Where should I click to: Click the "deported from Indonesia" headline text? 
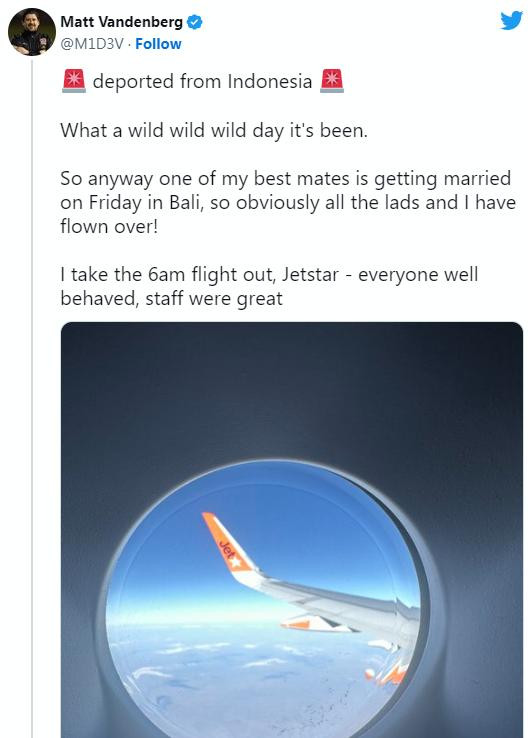pyautogui.click(x=202, y=81)
